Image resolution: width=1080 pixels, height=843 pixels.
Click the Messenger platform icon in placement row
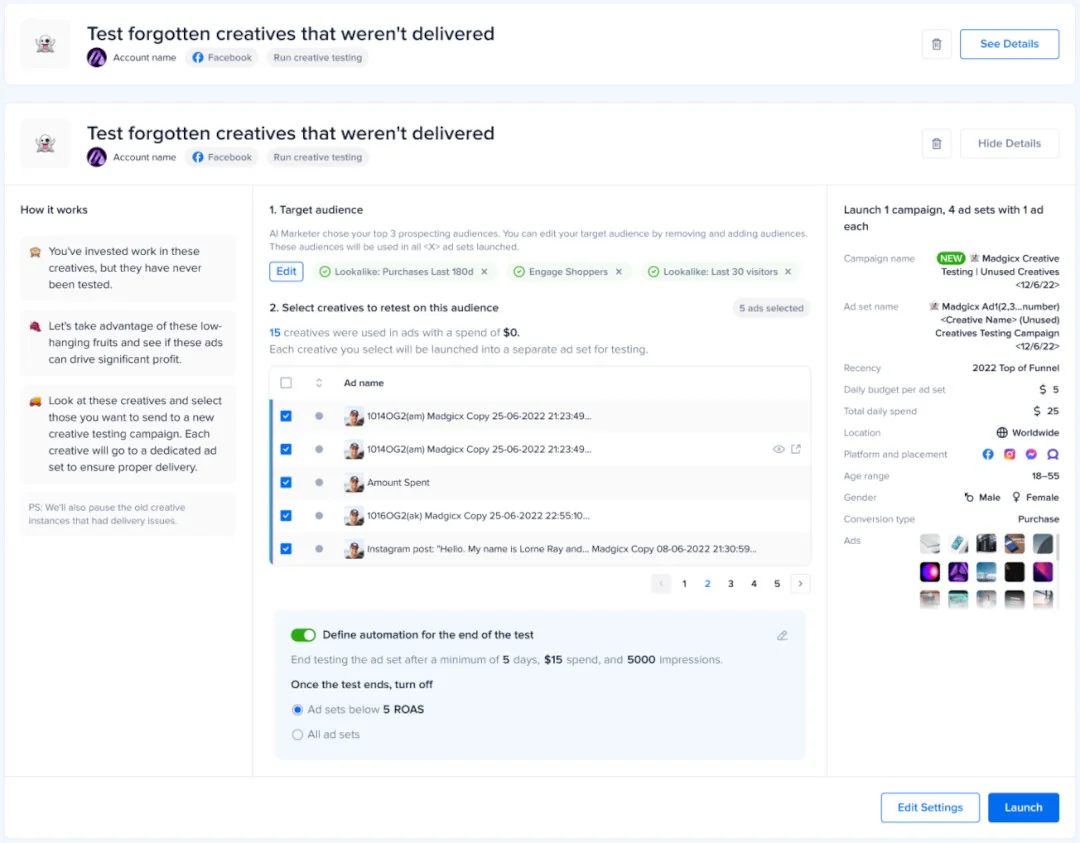[x=1031, y=454]
